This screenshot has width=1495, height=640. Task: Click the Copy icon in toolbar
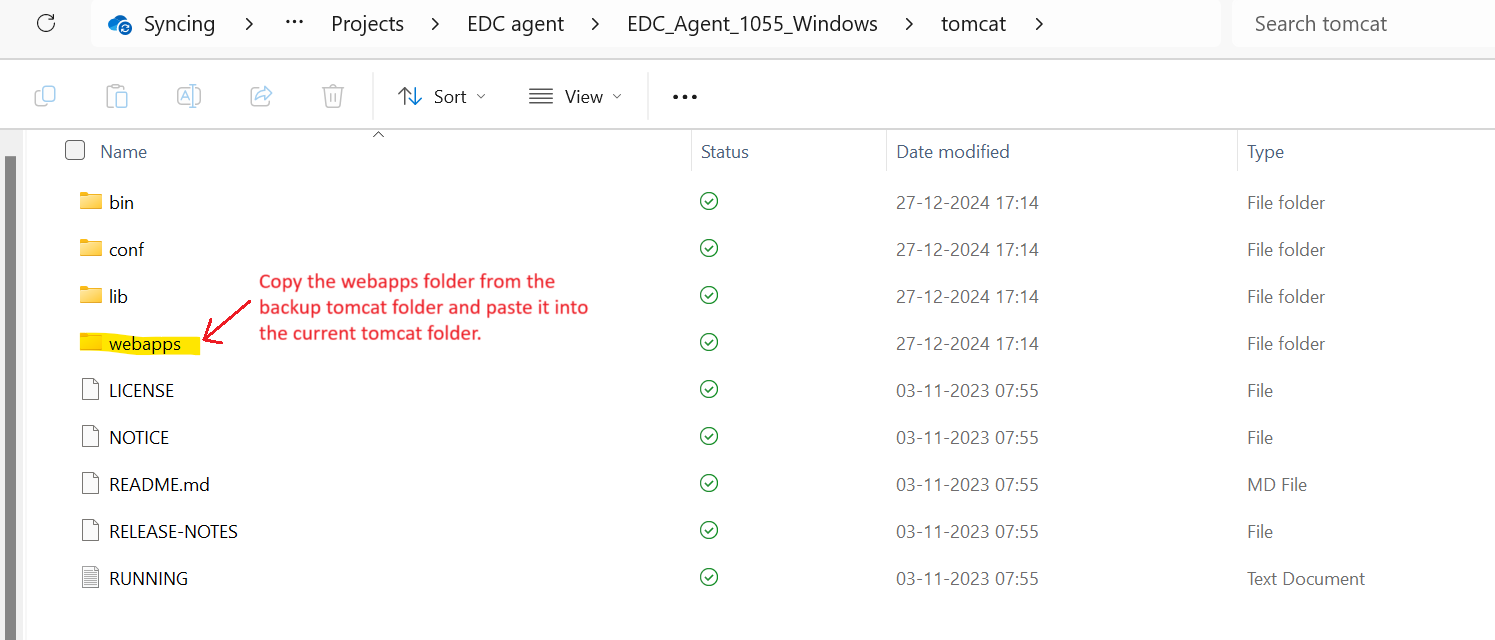pyautogui.click(x=45, y=96)
